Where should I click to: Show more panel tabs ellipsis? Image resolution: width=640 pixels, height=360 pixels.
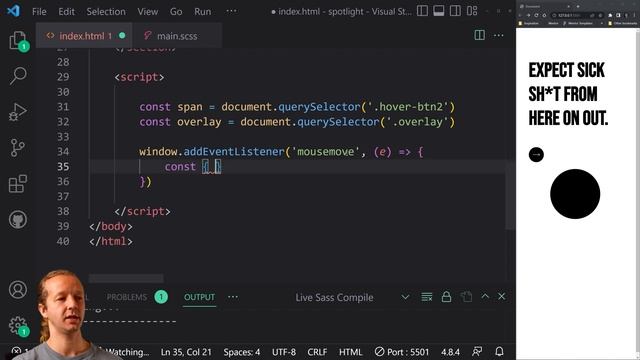(233, 297)
